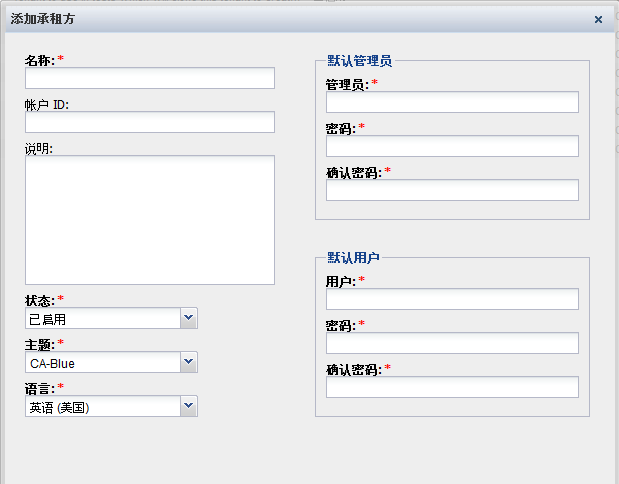Select the 确认密码 field under 默认用户

452,387
